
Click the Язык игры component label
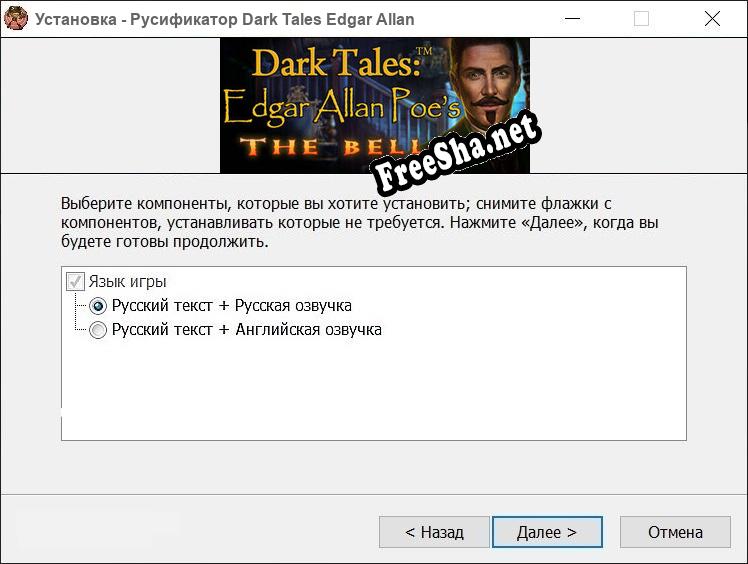pyautogui.click(x=127, y=282)
